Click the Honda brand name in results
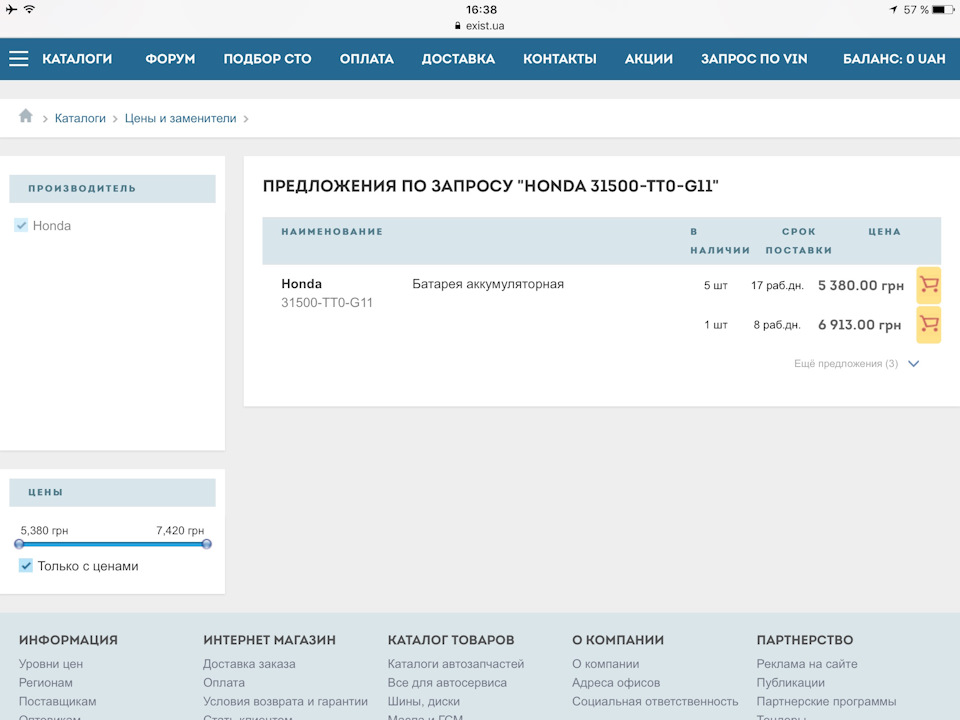This screenshot has width=960, height=720. (301, 283)
